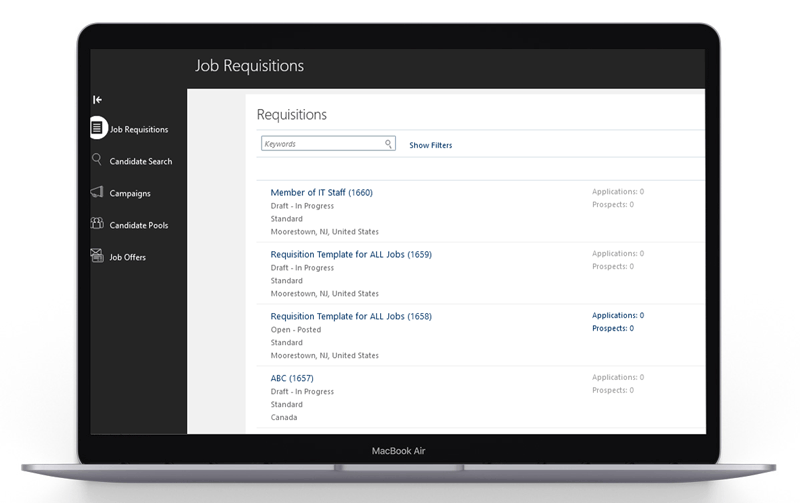Viewport: 800px width, 503px height.
Task: Click Draft - In Progress under ABC (1657)
Action: (302, 392)
